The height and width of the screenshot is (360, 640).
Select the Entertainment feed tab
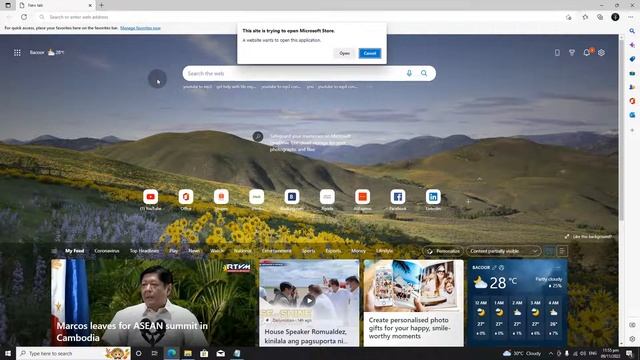coord(276,251)
